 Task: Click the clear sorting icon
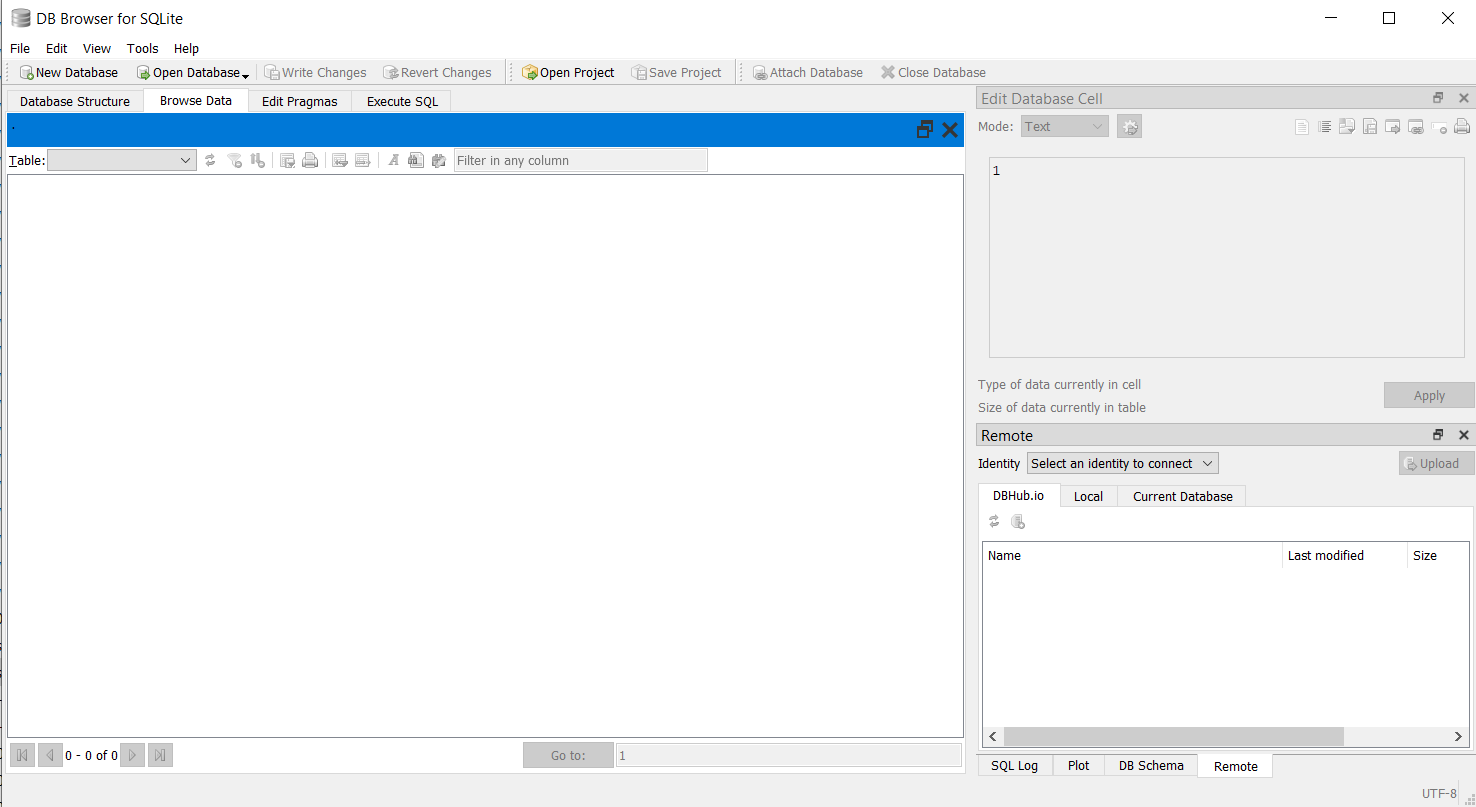coord(258,160)
